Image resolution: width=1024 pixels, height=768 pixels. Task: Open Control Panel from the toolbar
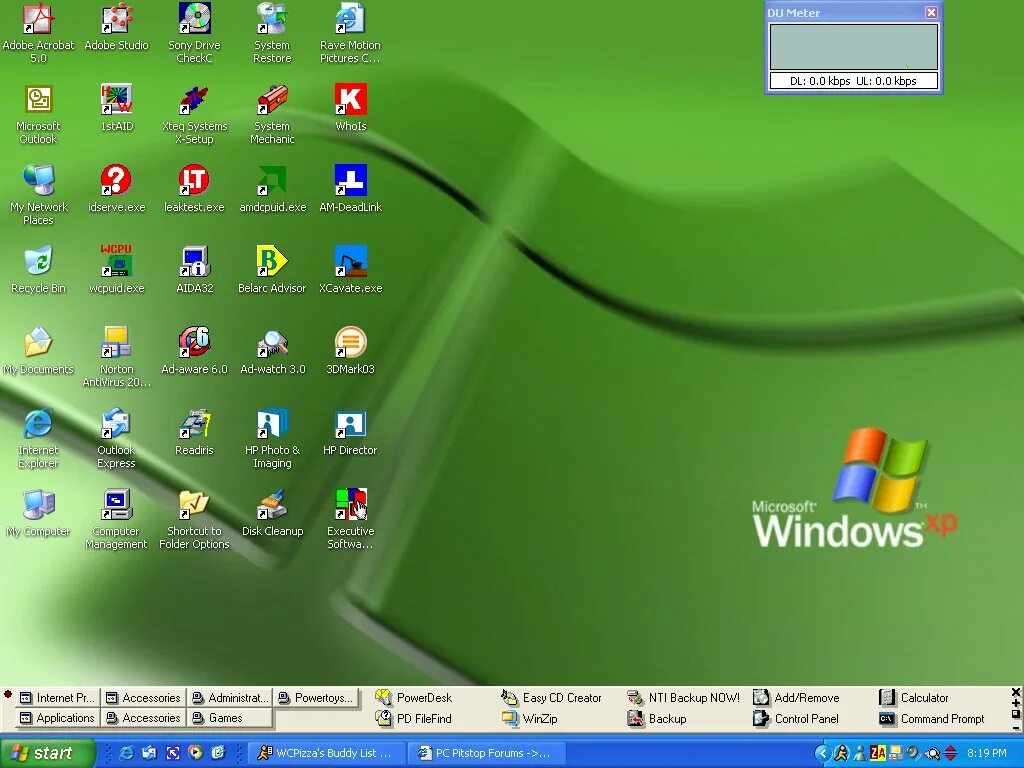796,718
